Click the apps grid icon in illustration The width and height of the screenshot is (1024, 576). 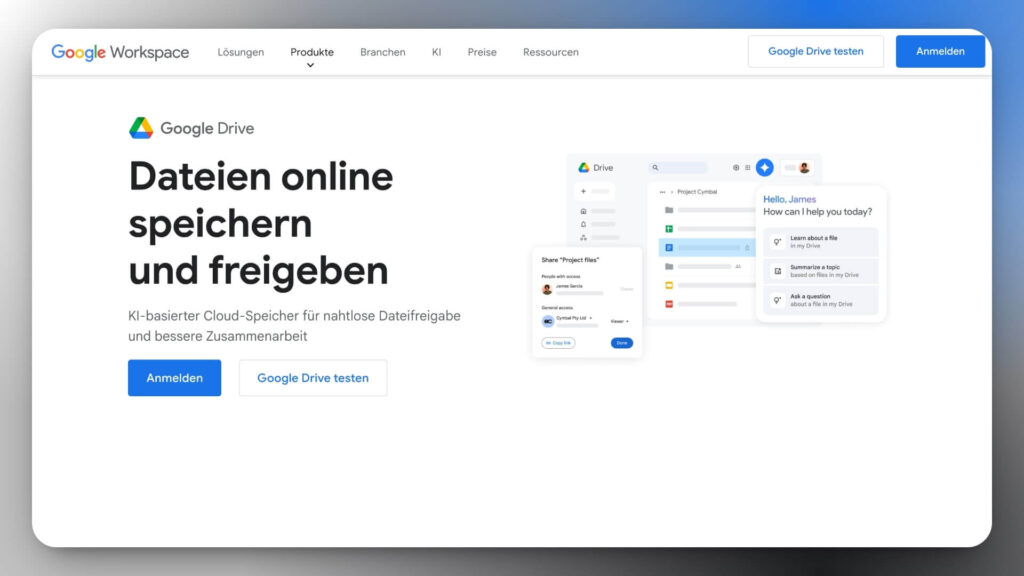(748, 168)
